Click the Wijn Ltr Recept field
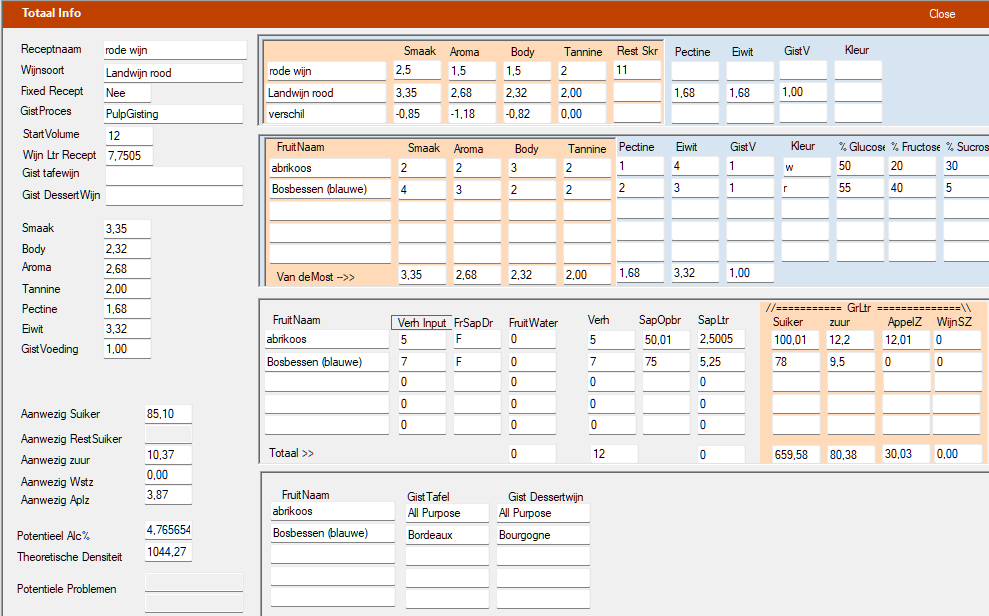The height and width of the screenshot is (616, 989). (x=128, y=155)
